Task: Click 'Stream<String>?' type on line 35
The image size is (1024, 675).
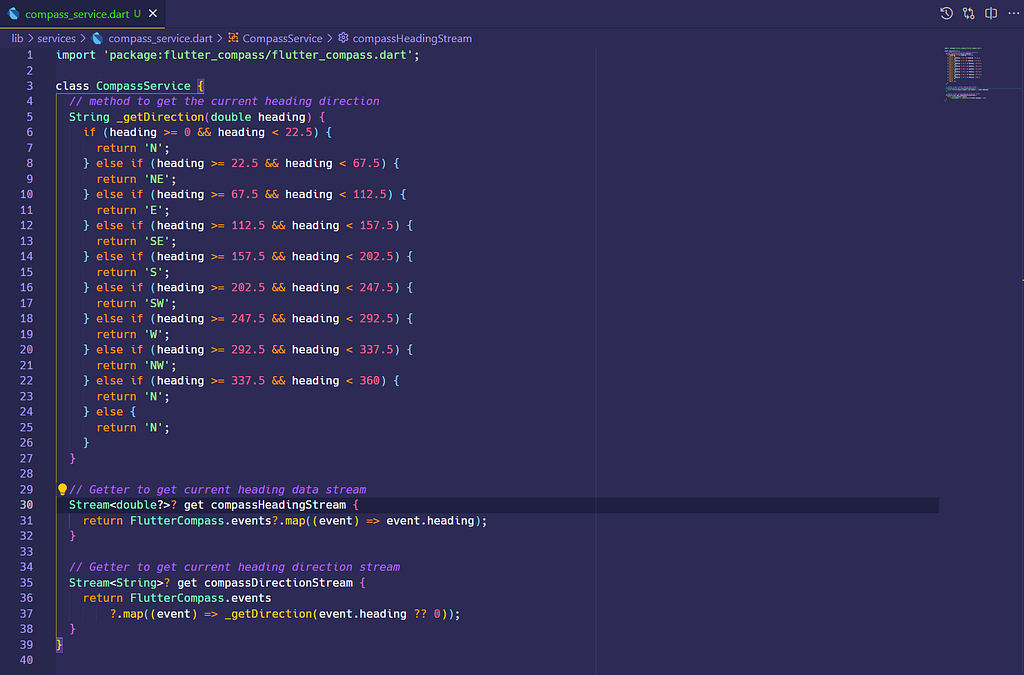Action: (120, 583)
